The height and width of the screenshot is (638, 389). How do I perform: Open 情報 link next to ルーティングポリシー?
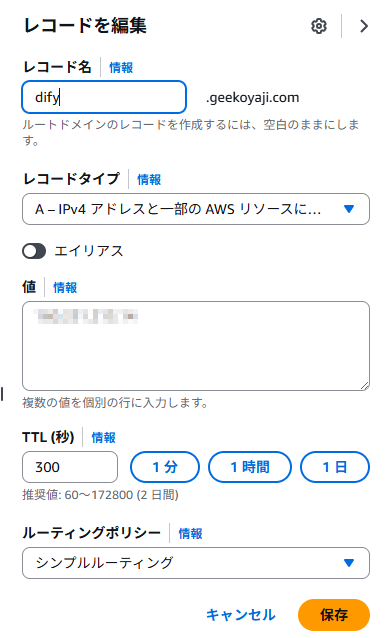[190, 533]
